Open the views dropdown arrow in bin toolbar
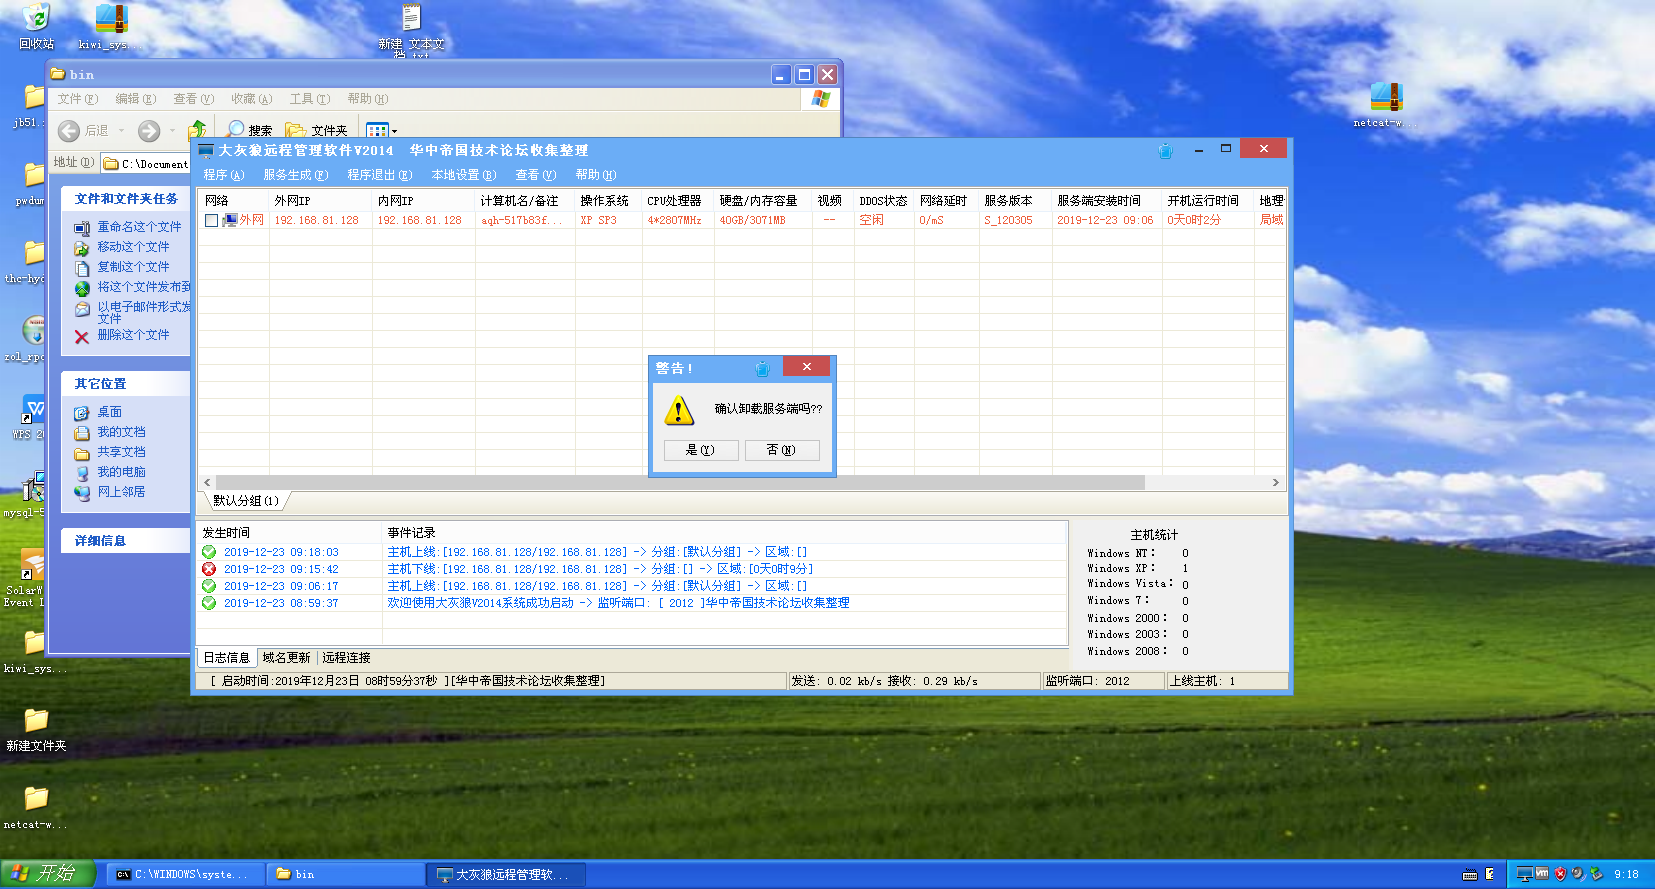This screenshot has height=889, width=1655. coord(394,131)
